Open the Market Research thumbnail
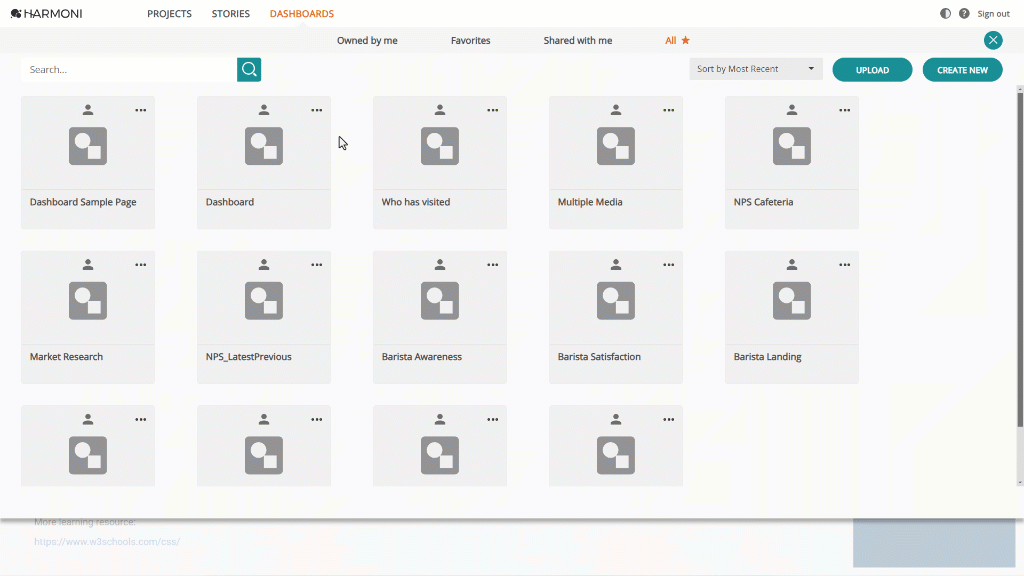The width and height of the screenshot is (1024, 576). [88, 300]
